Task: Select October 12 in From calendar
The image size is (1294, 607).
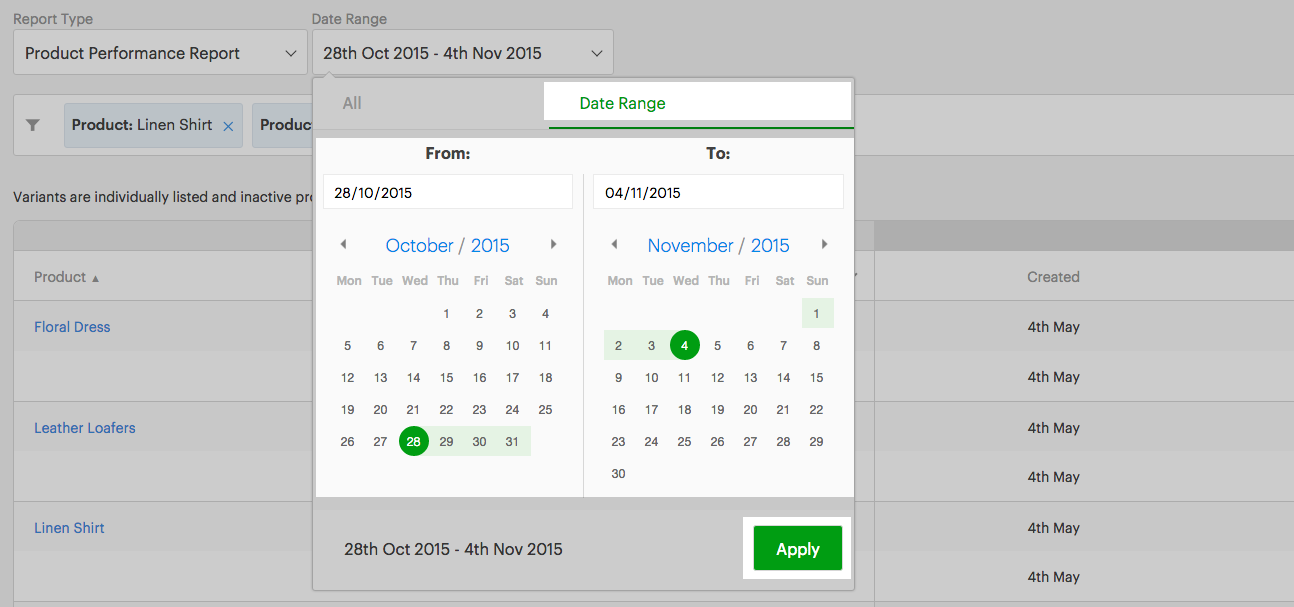Action: (348, 378)
